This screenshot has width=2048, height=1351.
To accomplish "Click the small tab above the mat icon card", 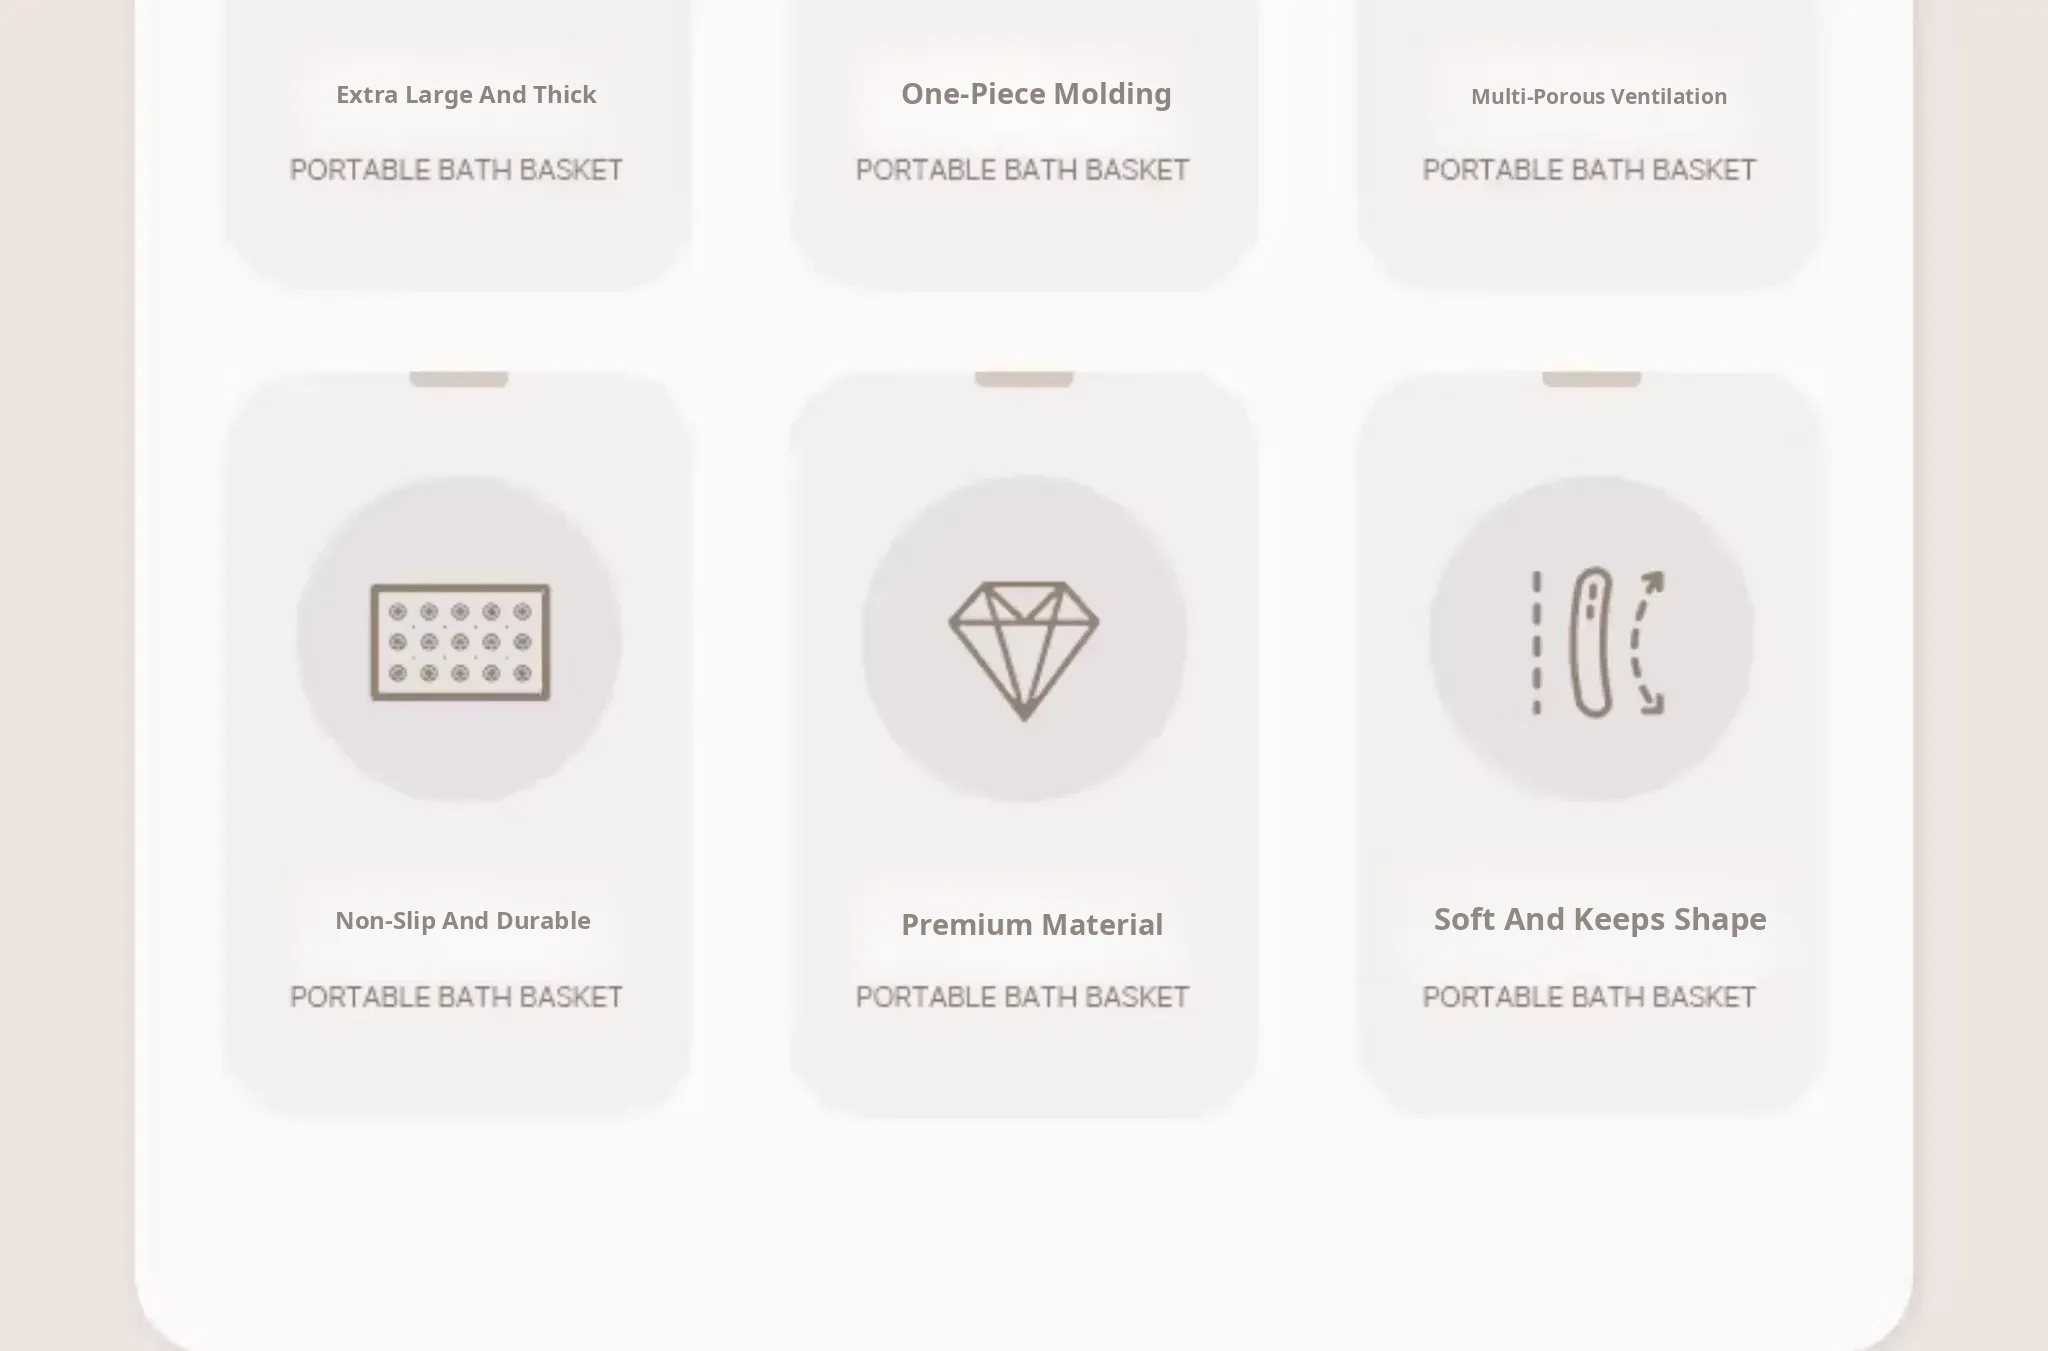I will click(459, 379).
